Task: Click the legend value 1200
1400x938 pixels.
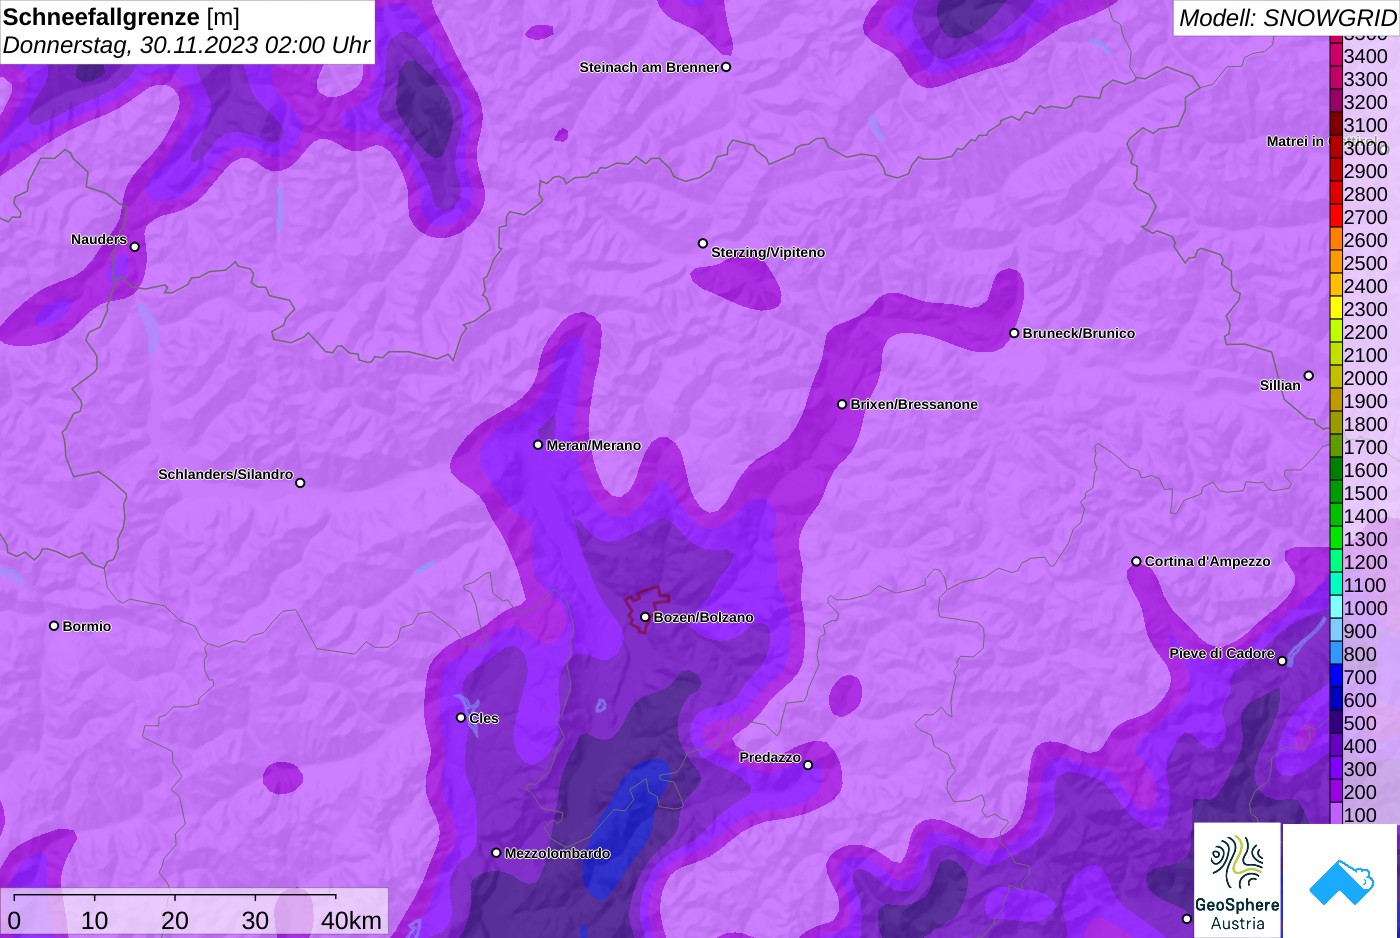Action: tap(1366, 562)
